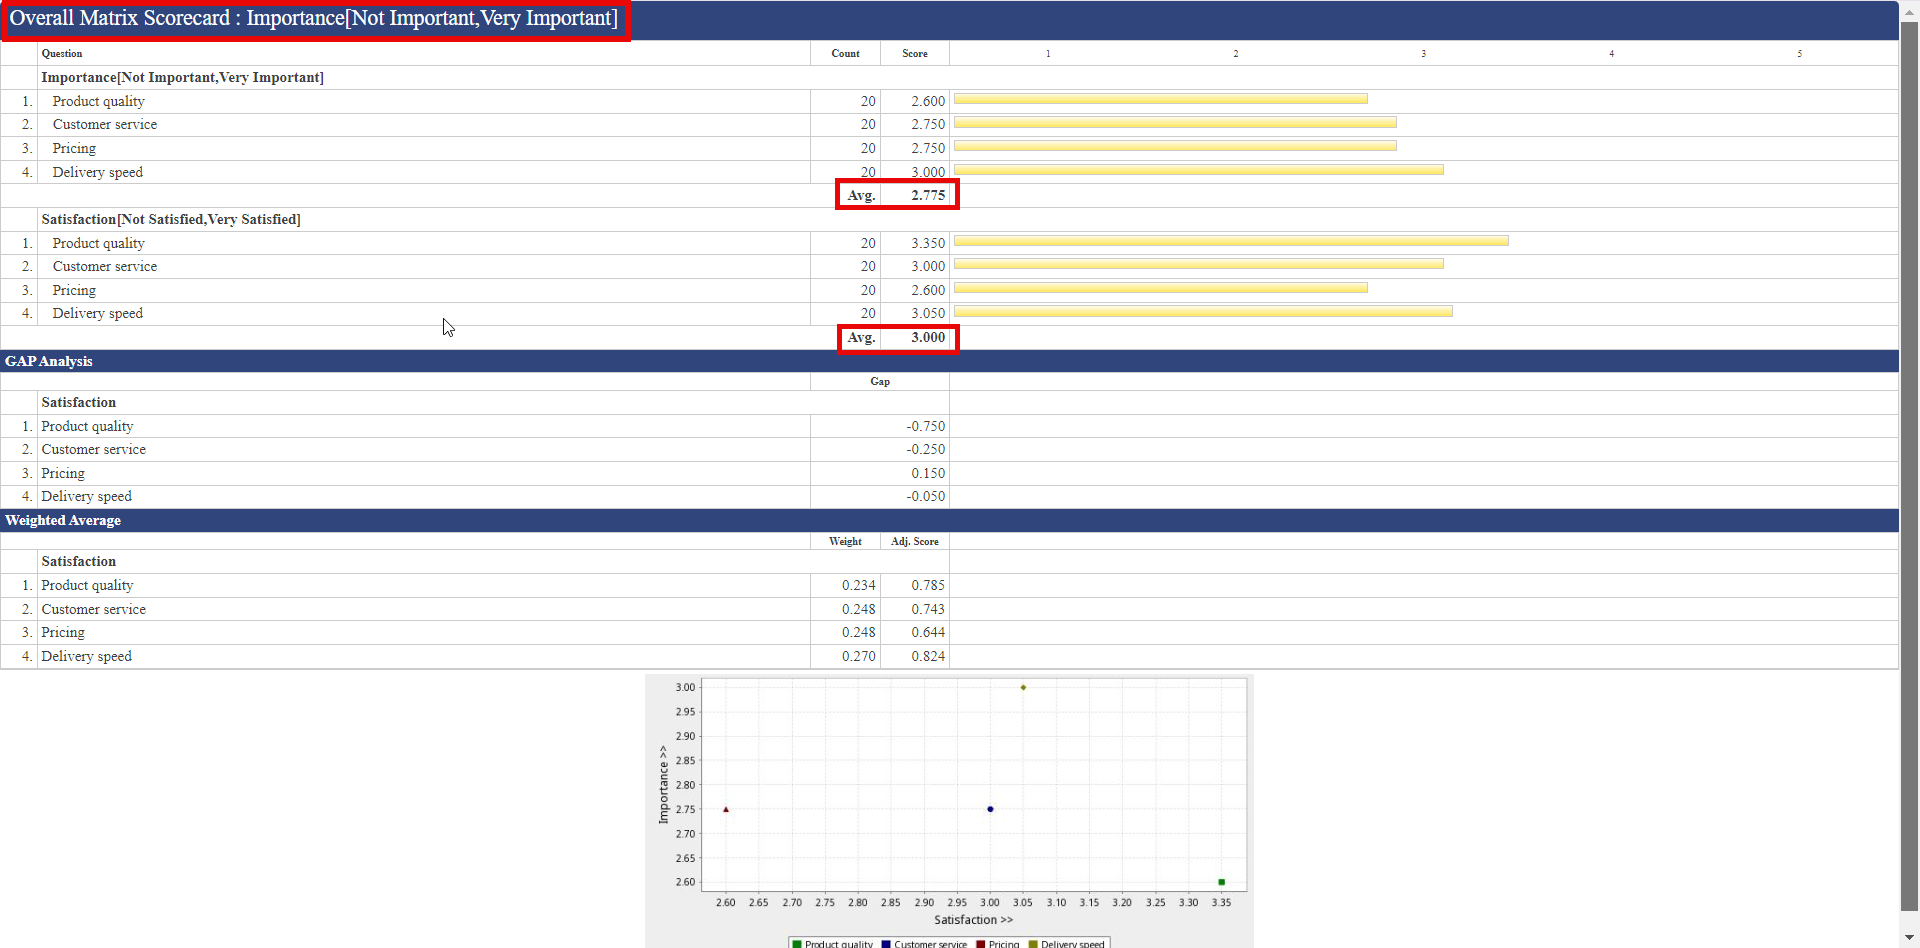Click the red triangle Pricing point in chart
Screen dimensions: 1920x948
(726, 809)
